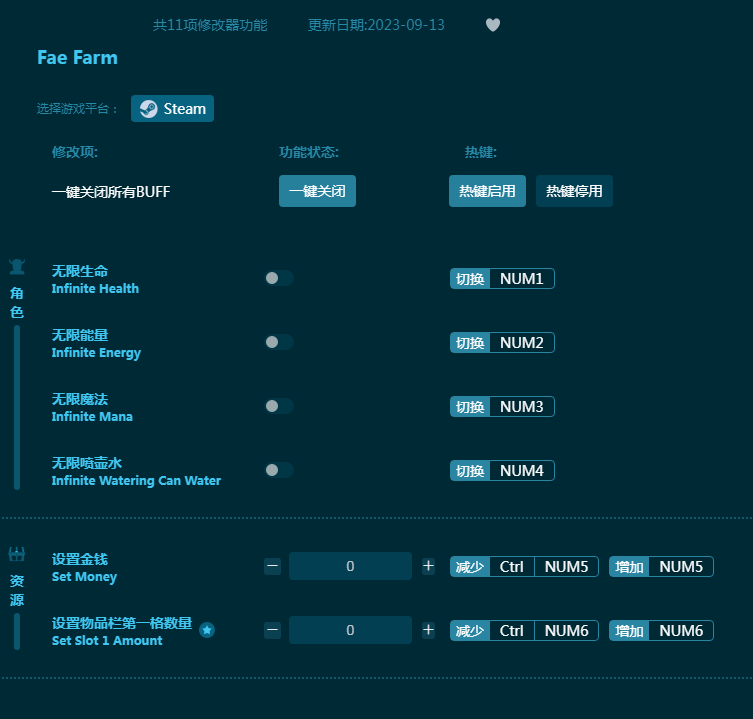Screen dimensions: 753x719
Task: Increase Set Money with plus button
Action: [x=428, y=566]
